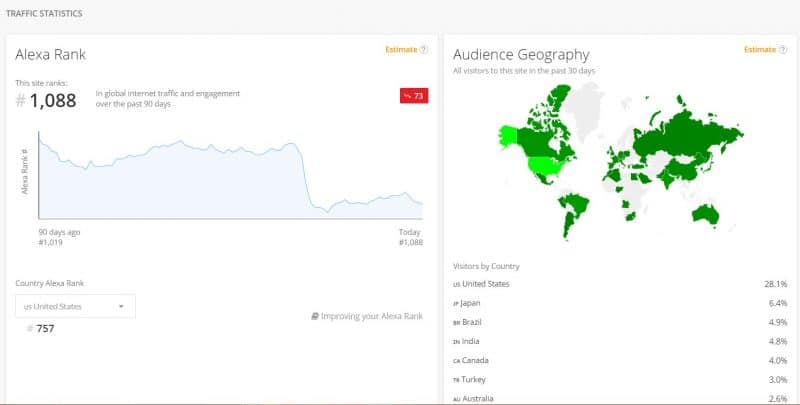Viewport: 800px width, 405px height.
Task: Click the book icon beside Improving your Alexa Rank
Action: (x=315, y=316)
